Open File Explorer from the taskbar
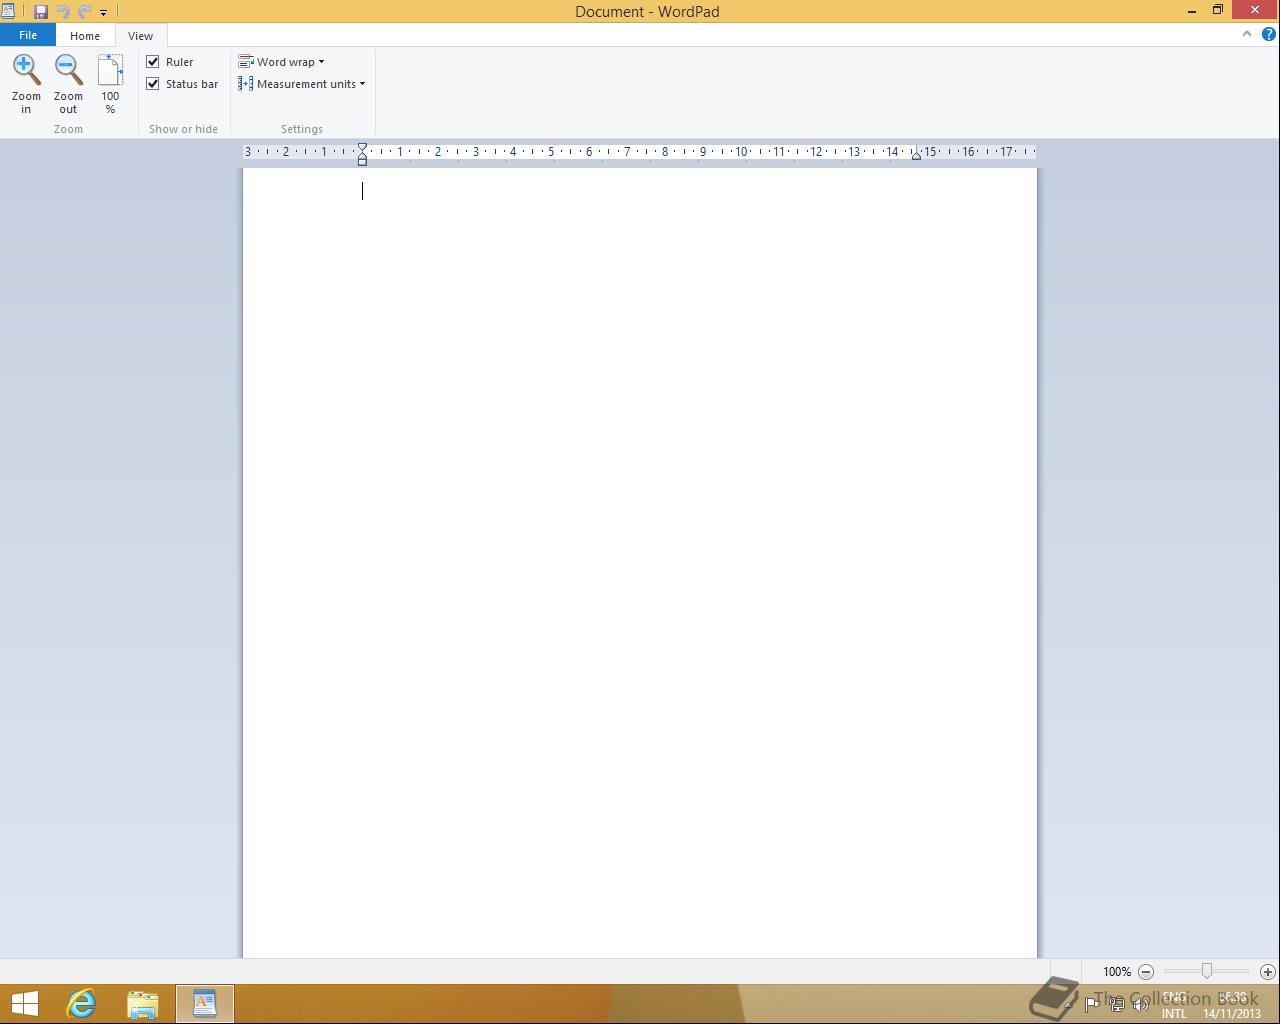1280x1024 pixels. 143,1004
